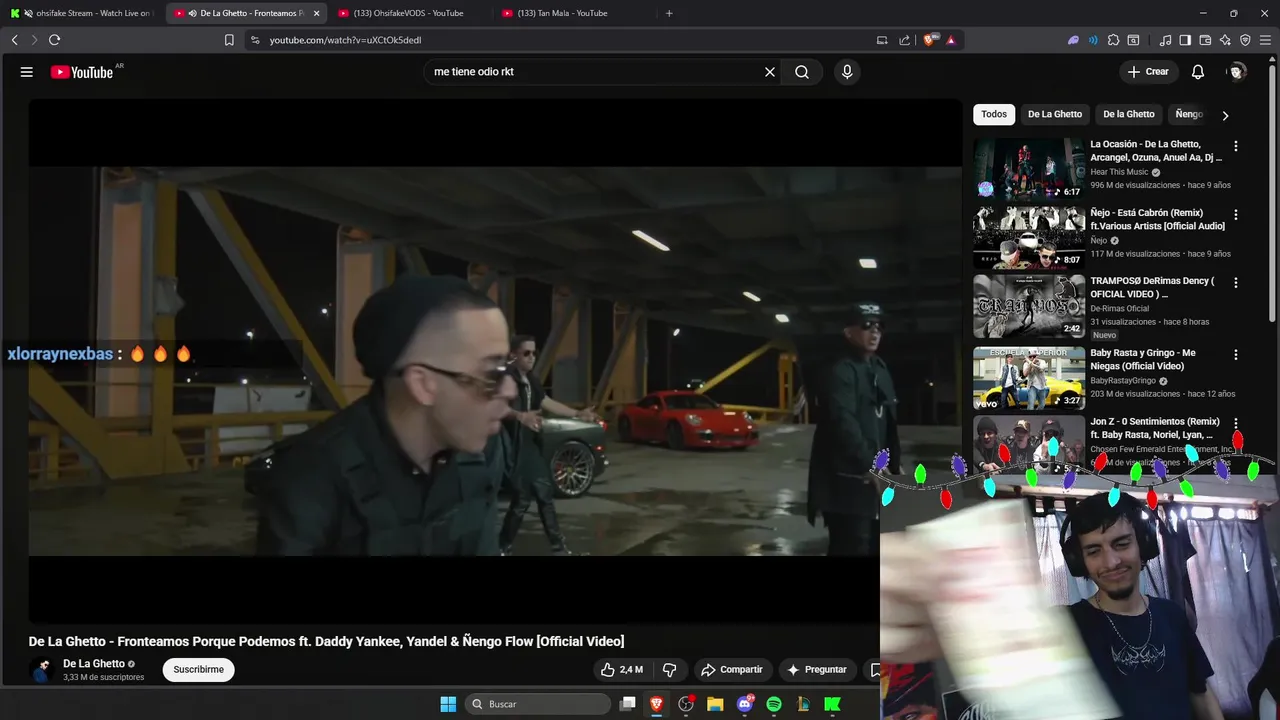Run the search with the magnifier button
This screenshot has width=1280, height=720.
(x=802, y=72)
